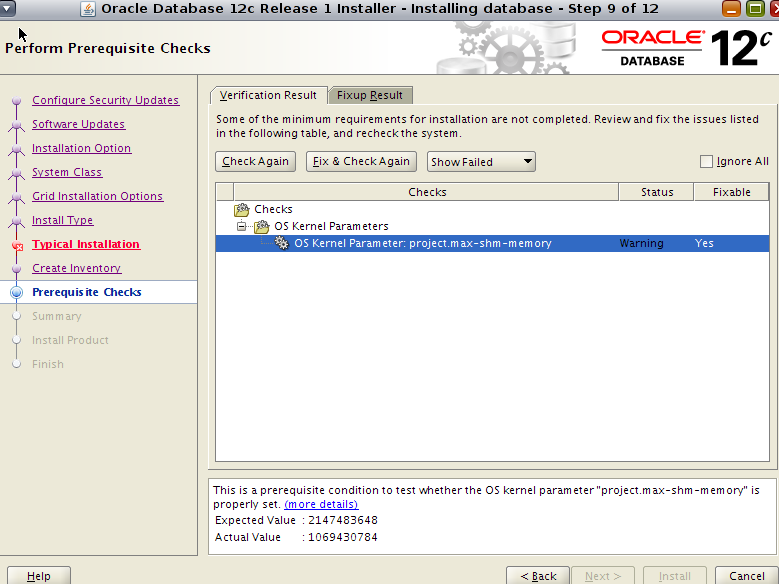Click the Help button
This screenshot has width=779, height=584.
[x=39, y=576]
